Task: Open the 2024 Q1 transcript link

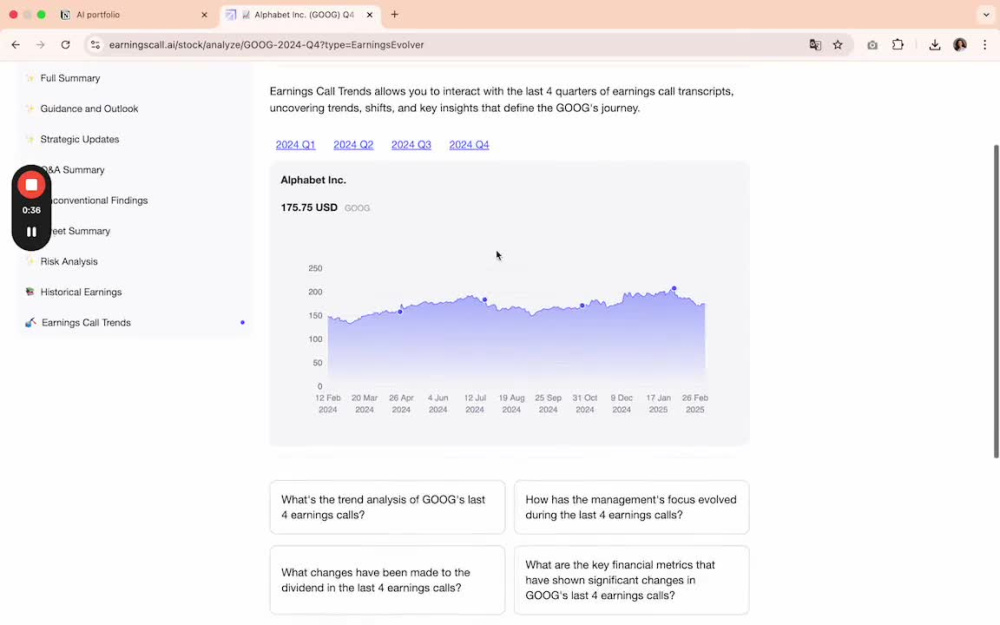Action: [295, 145]
